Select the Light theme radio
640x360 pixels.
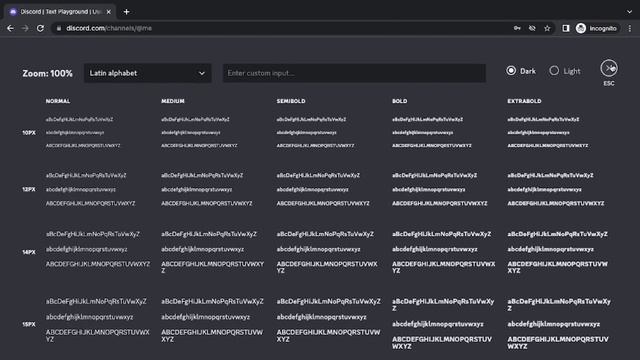[554, 71]
